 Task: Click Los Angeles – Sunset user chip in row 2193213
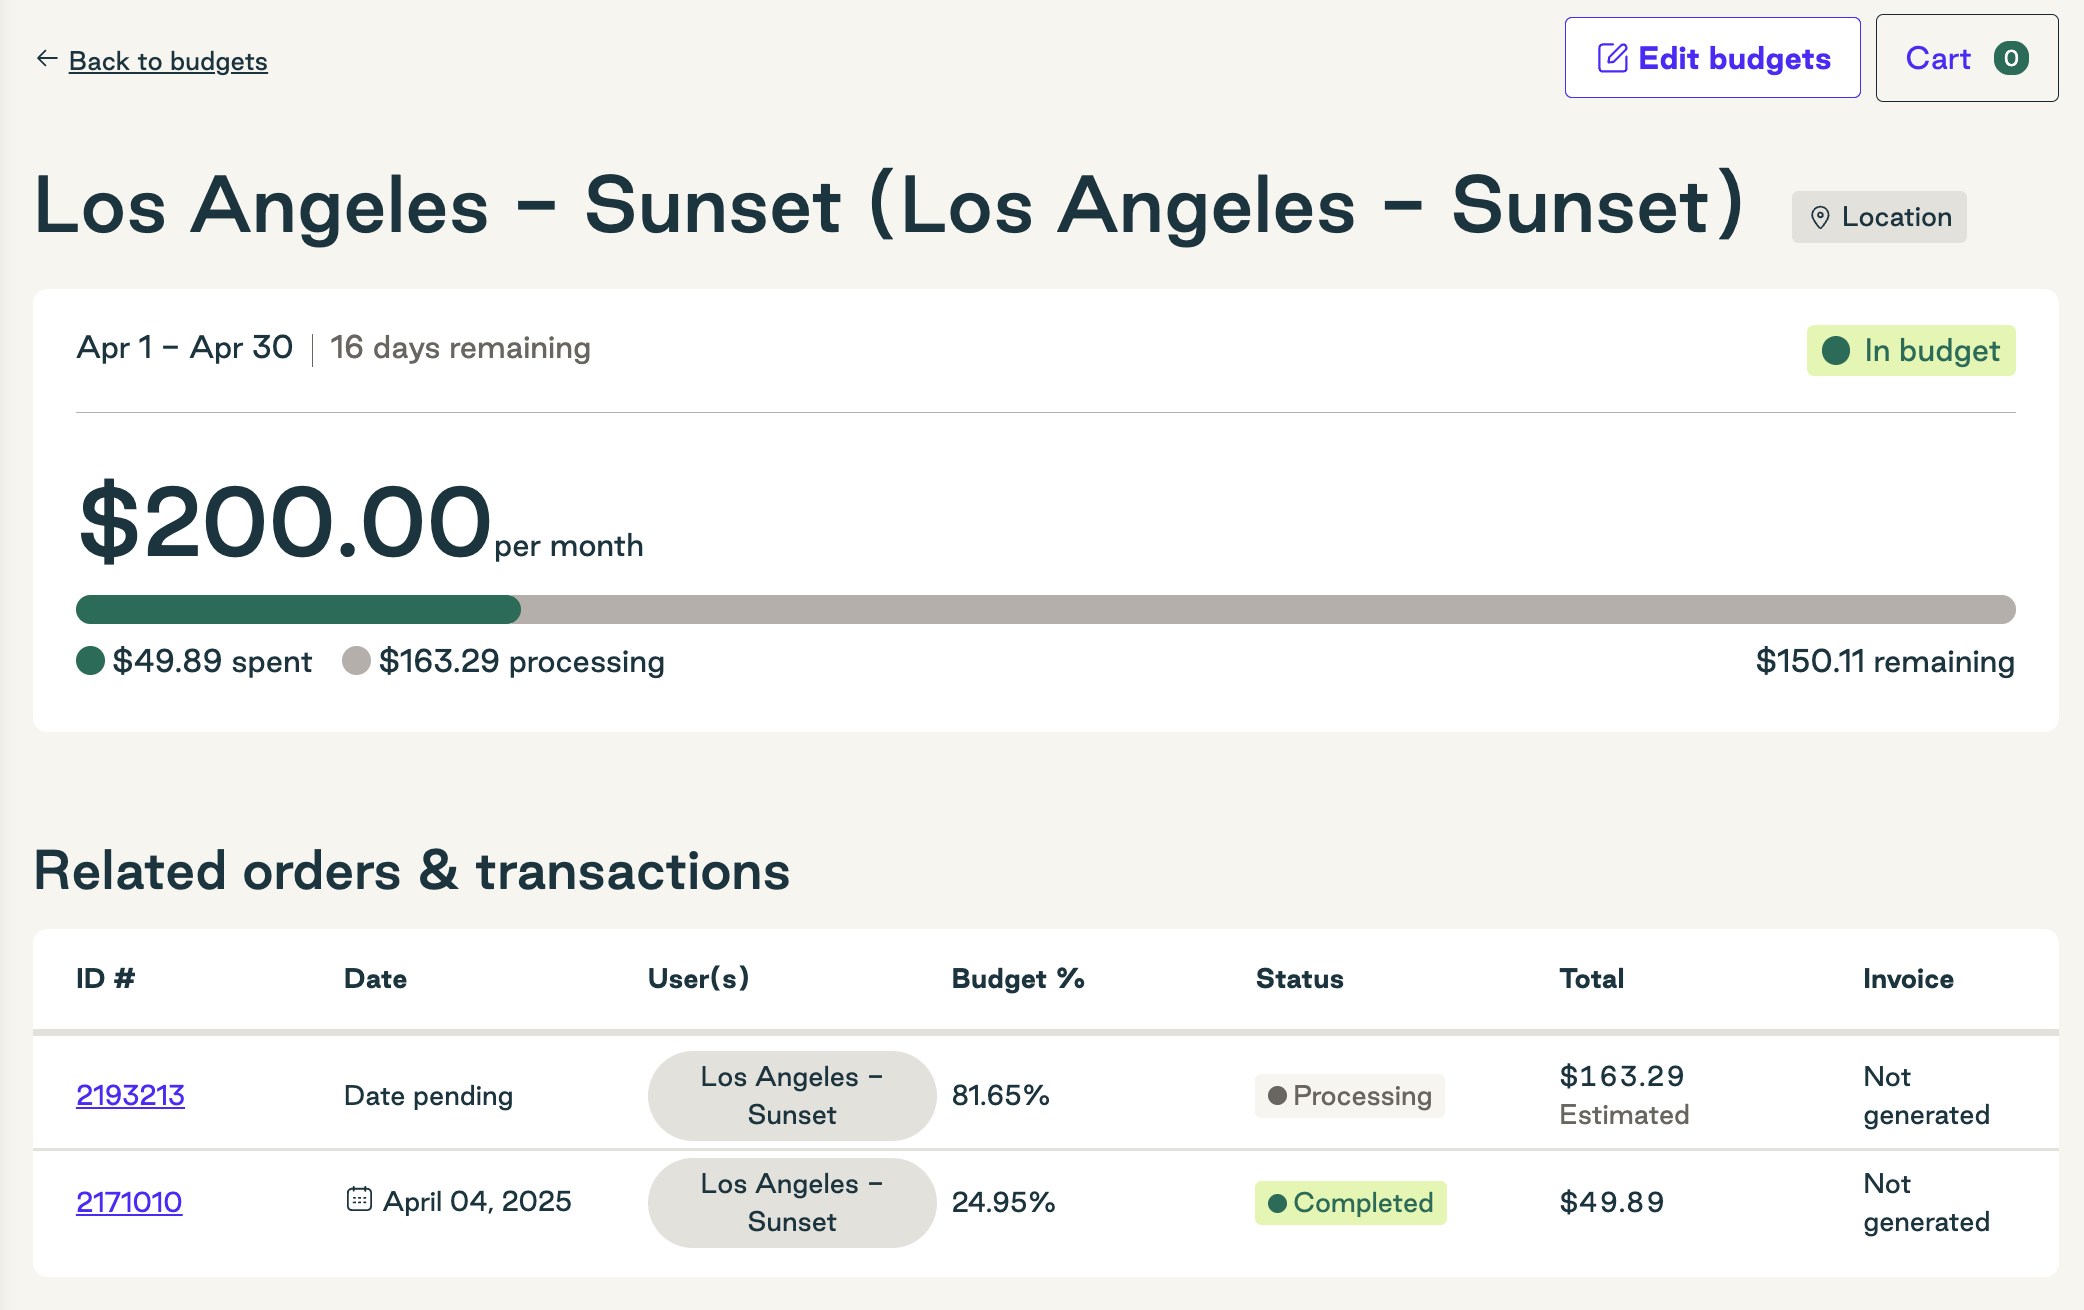(792, 1095)
